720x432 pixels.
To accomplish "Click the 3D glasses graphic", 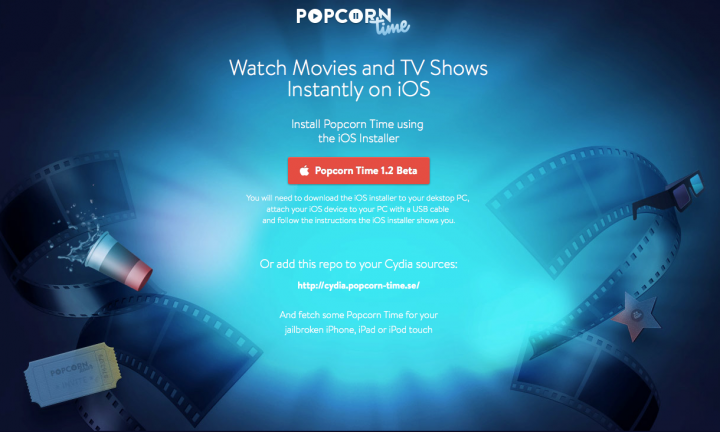I will (668, 196).
